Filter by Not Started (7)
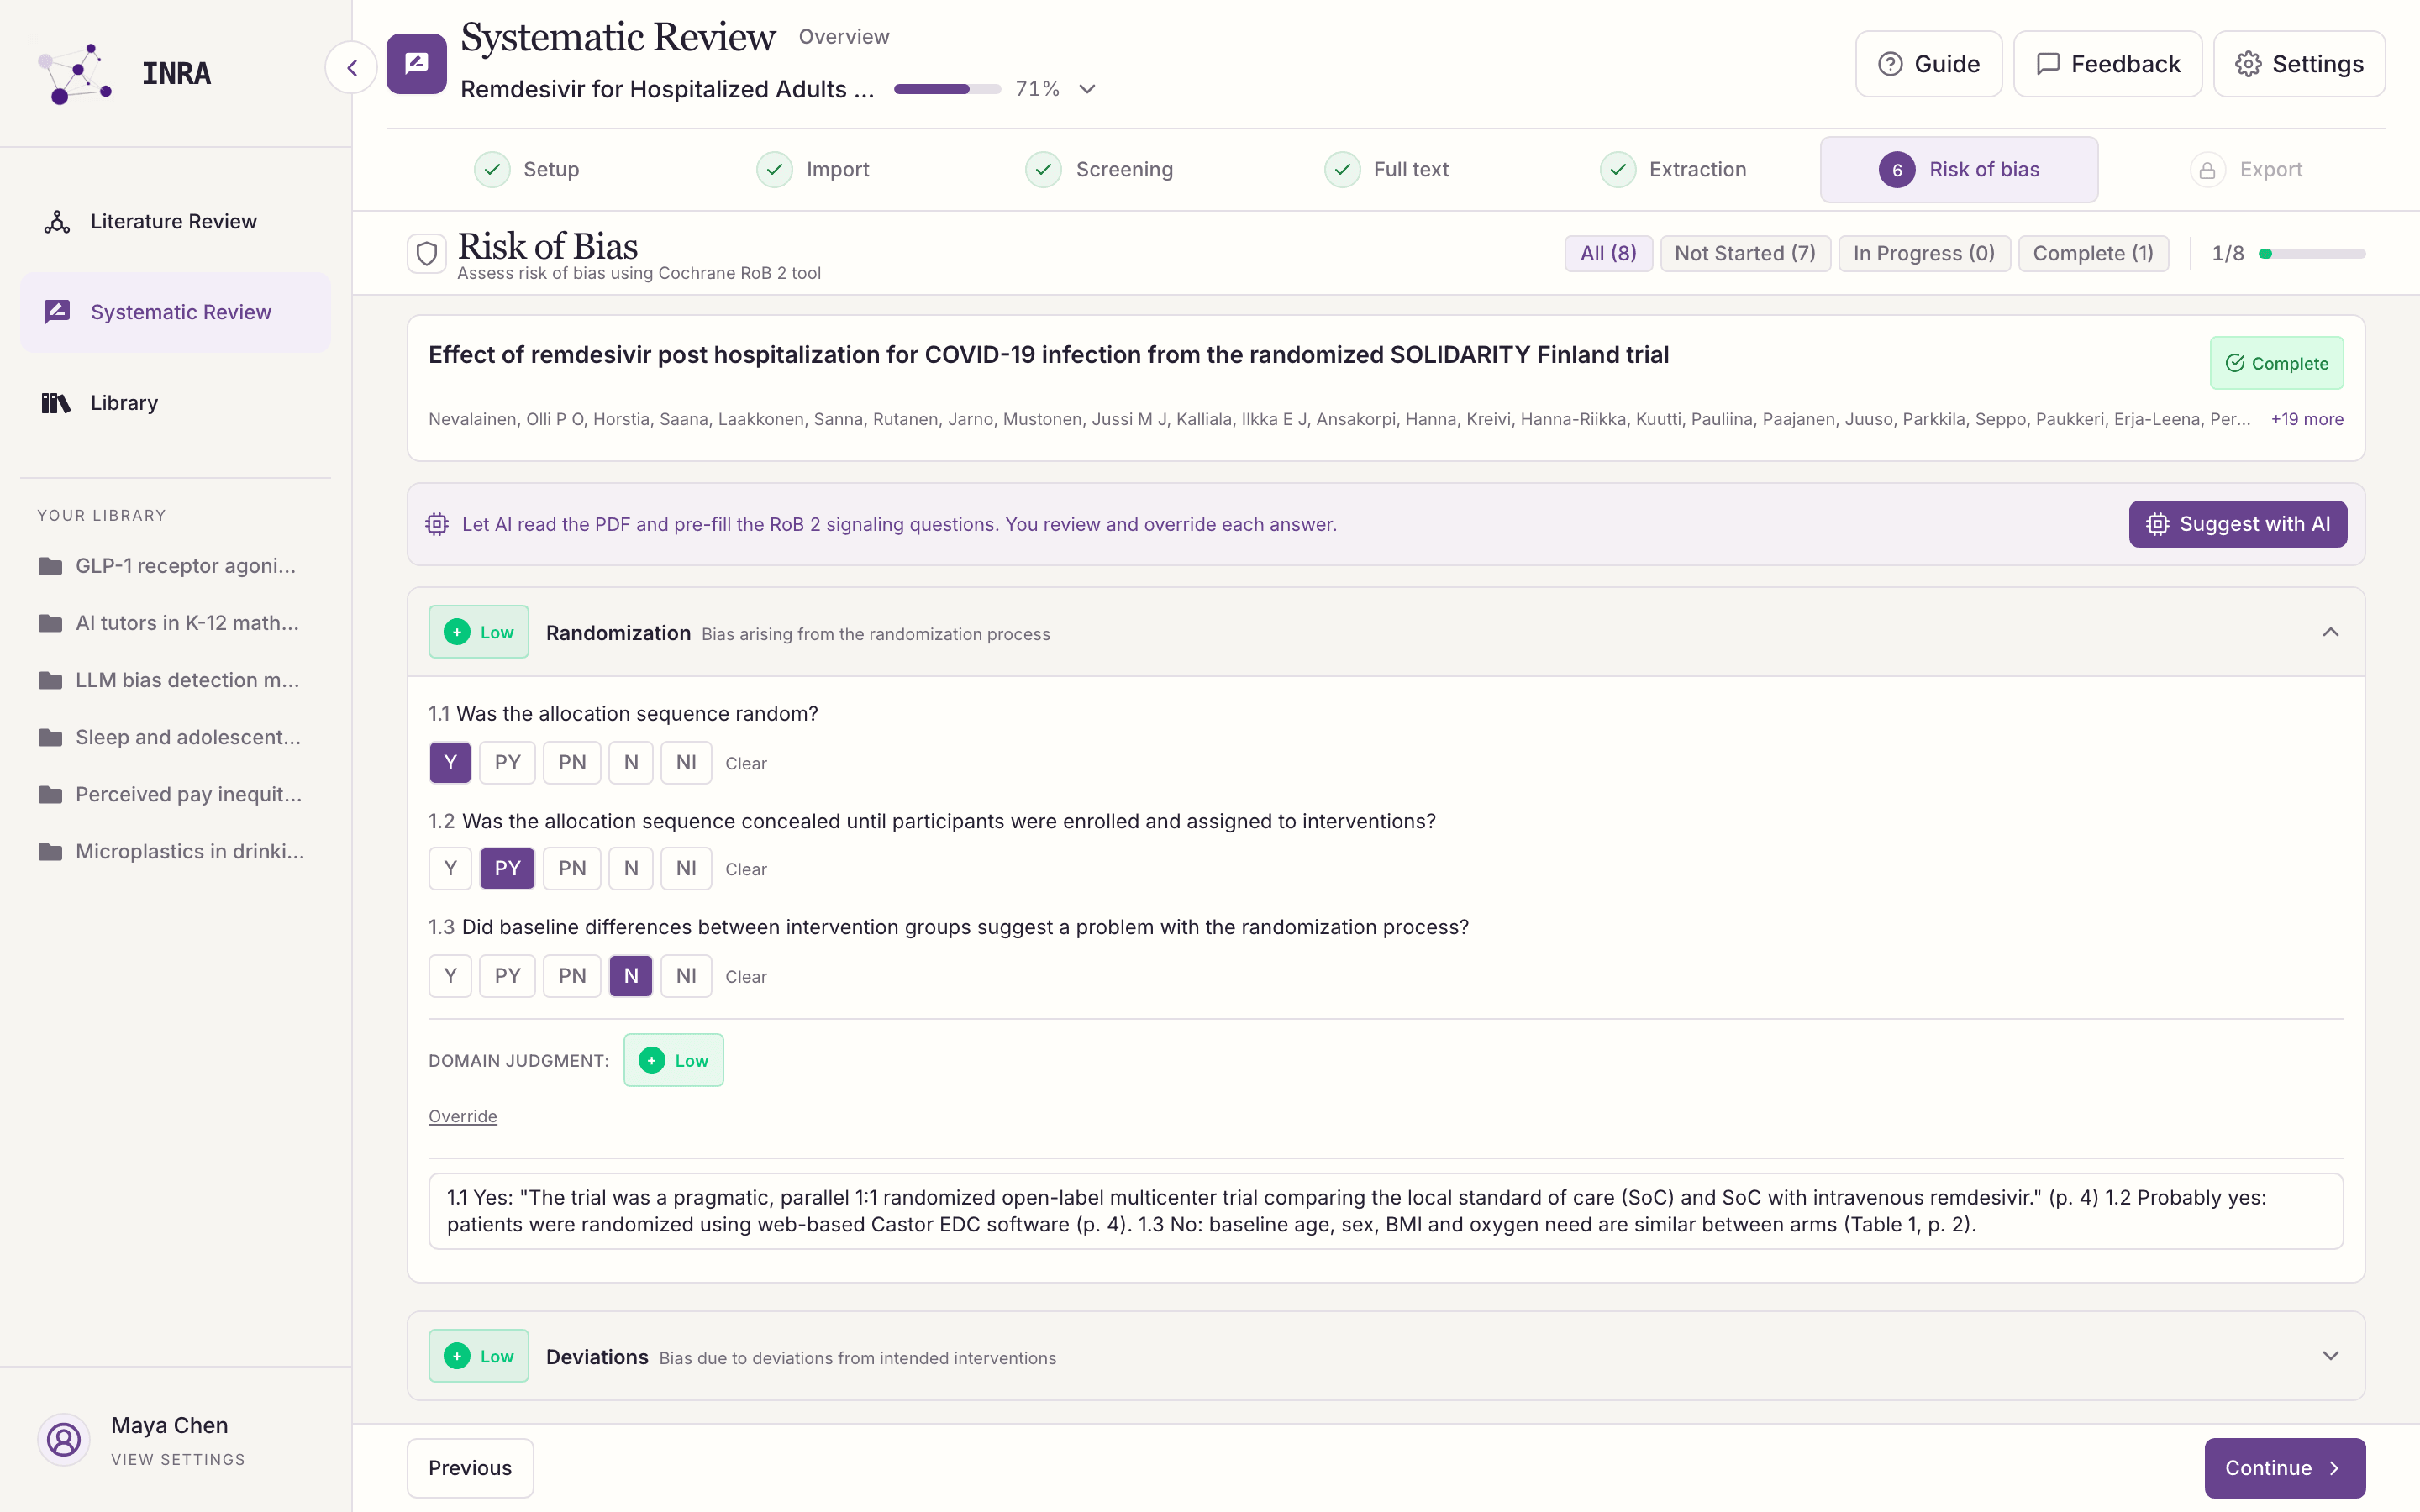This screenshot has width=2420, height=1512. 1745,253
